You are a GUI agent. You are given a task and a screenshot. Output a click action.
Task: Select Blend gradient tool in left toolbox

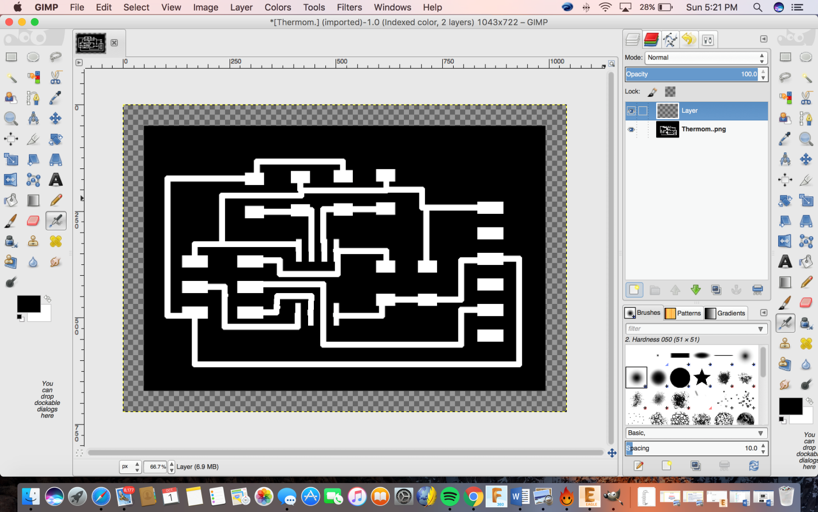33,200
